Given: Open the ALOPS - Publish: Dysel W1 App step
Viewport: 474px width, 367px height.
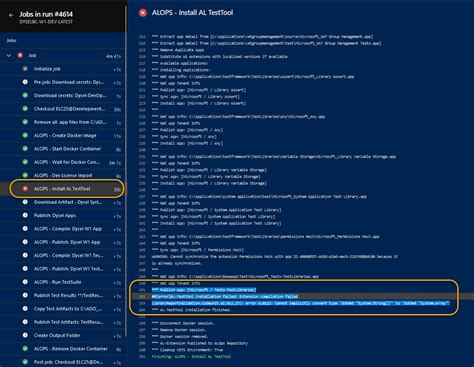Looking at the screenshot, I should point(62,242).
